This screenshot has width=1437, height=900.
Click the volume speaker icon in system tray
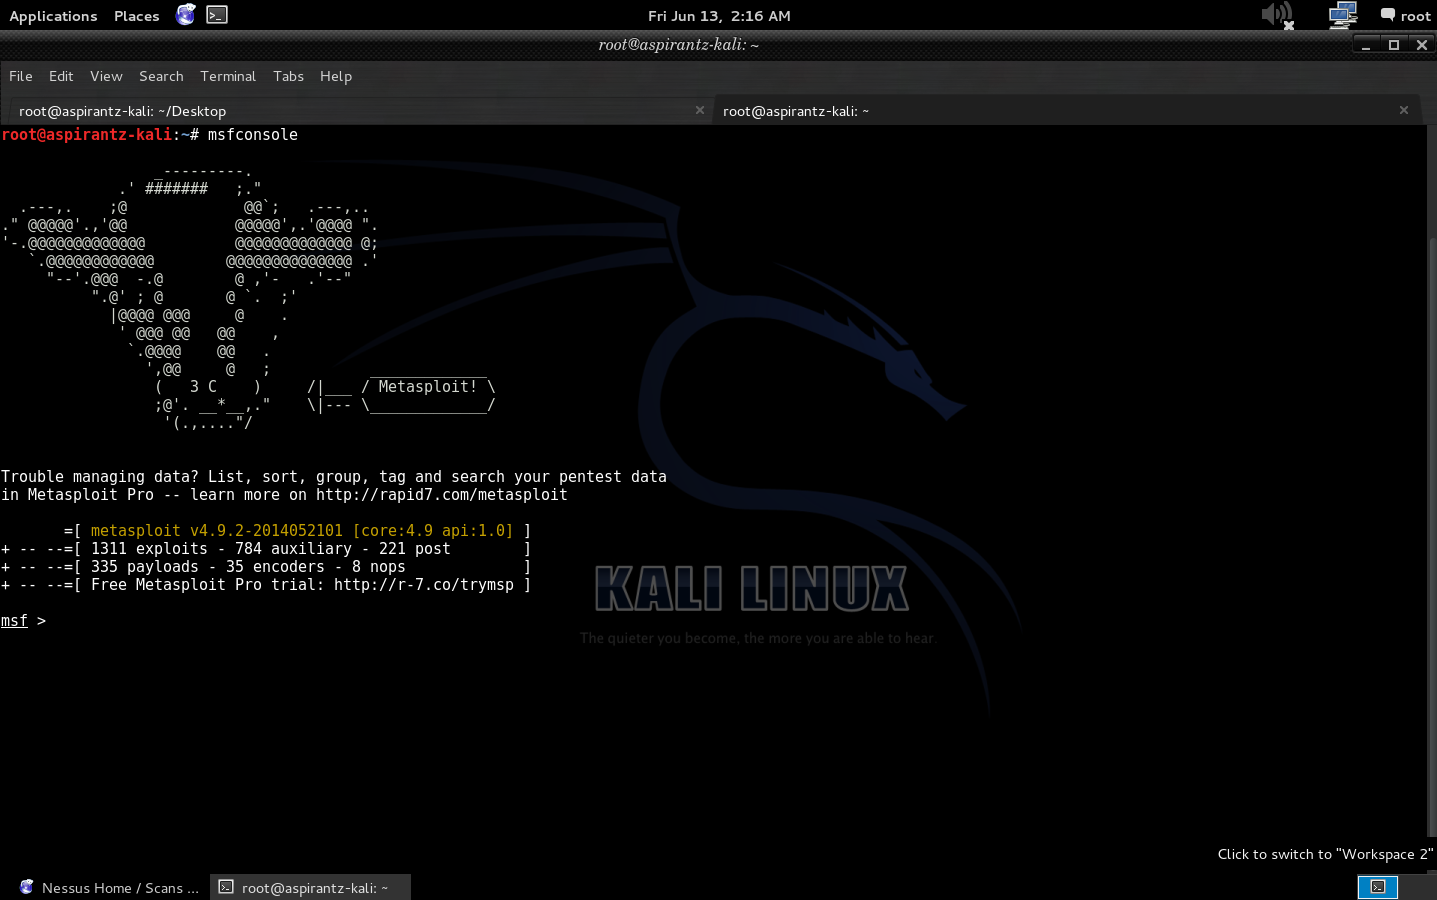click(x=1277, y=15)
